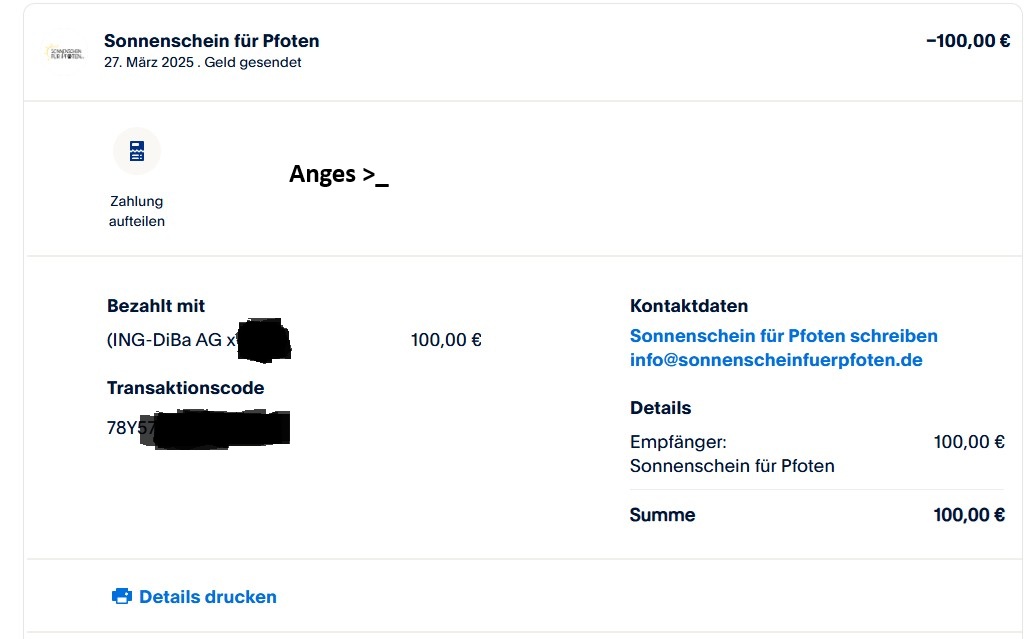Open the Sonnenschein für Pfoten schreiben link
This screenshot has height=639, width=1029.
pos(783,336)
